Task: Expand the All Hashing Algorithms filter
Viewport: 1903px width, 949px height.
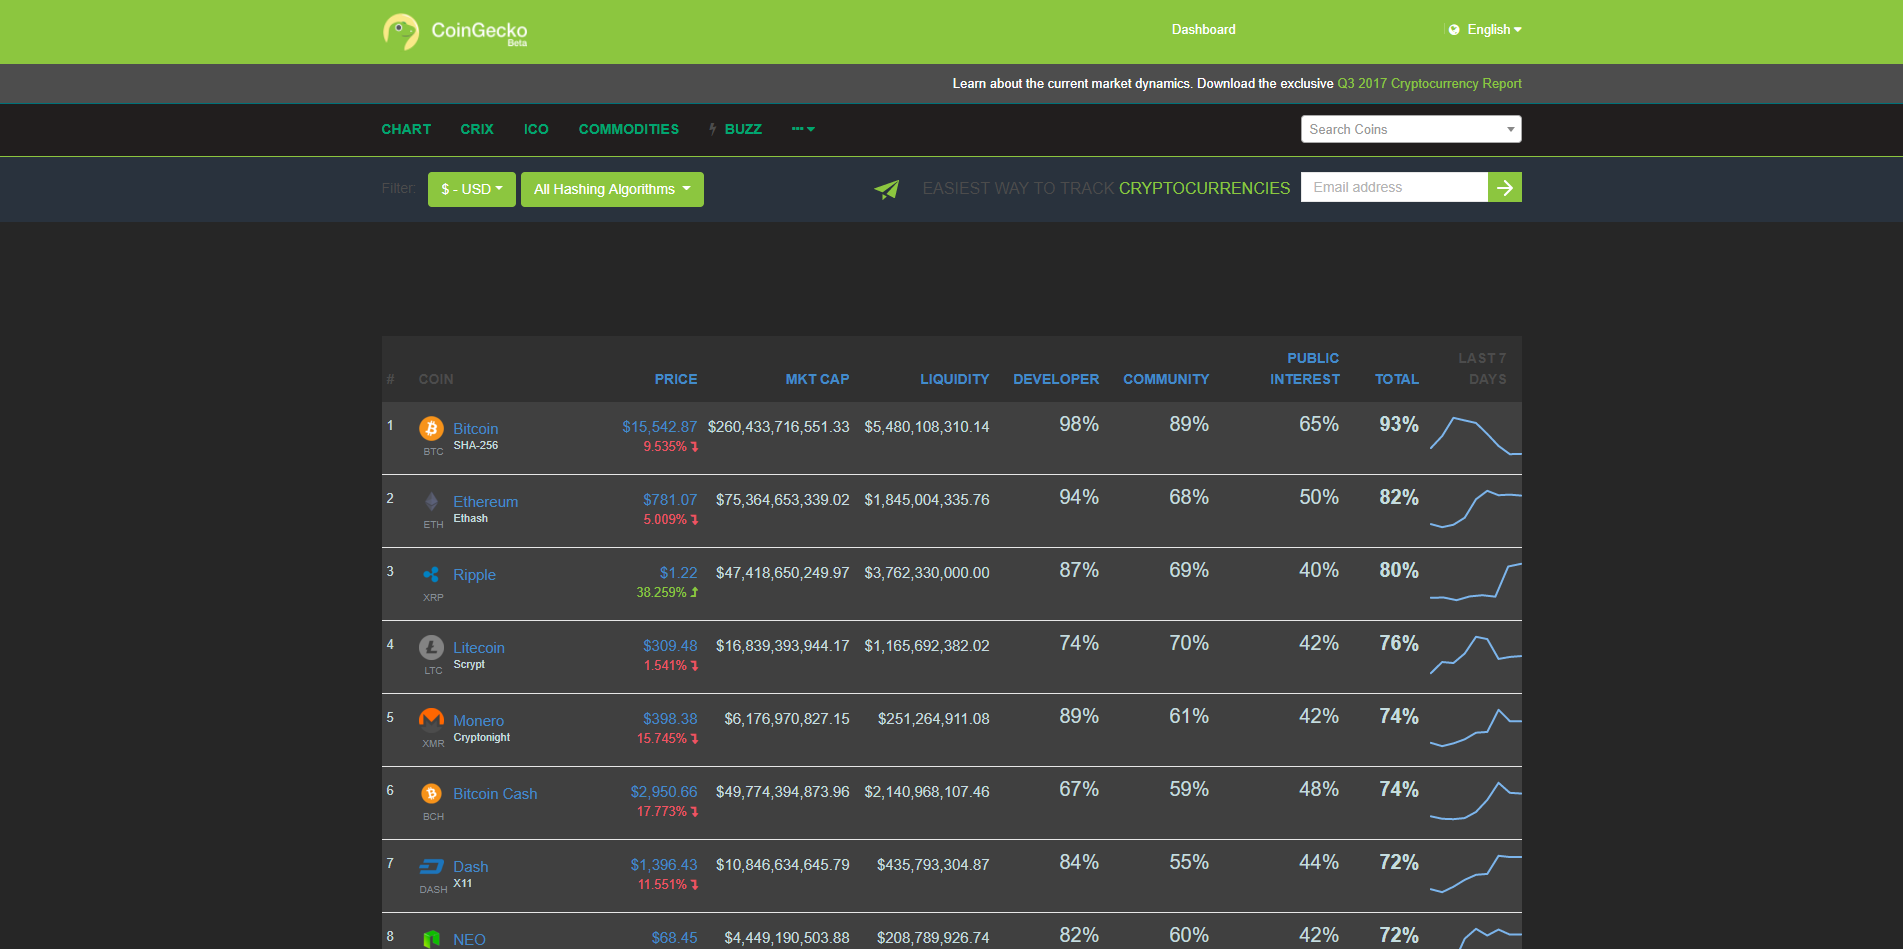Action: 612,189
